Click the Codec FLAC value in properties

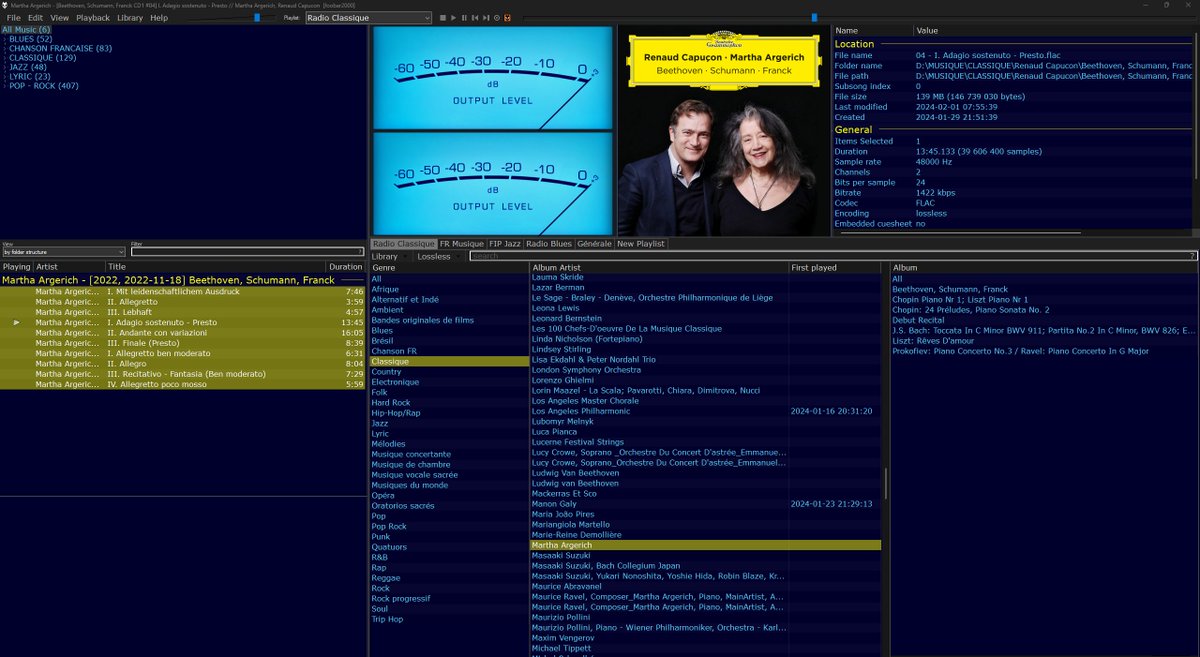coord(926,201)
